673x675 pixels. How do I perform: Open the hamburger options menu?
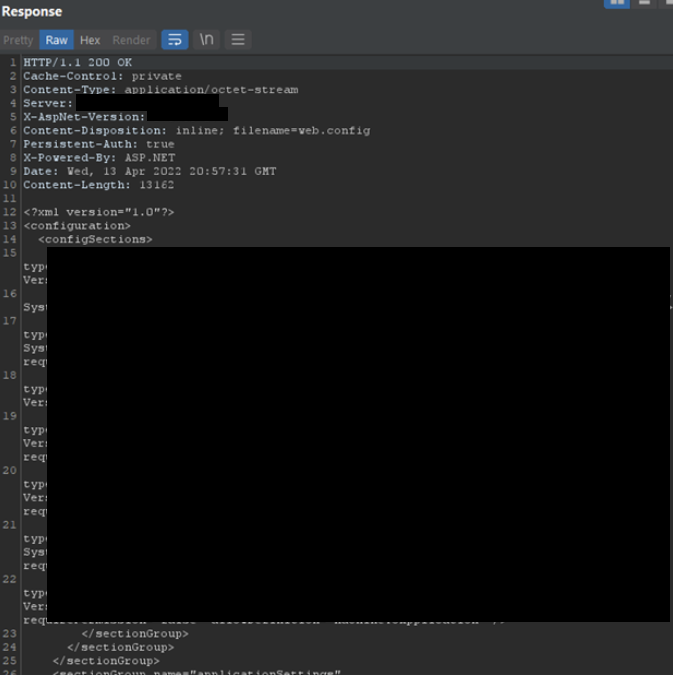pyautogui.click(x=238, y=40)
